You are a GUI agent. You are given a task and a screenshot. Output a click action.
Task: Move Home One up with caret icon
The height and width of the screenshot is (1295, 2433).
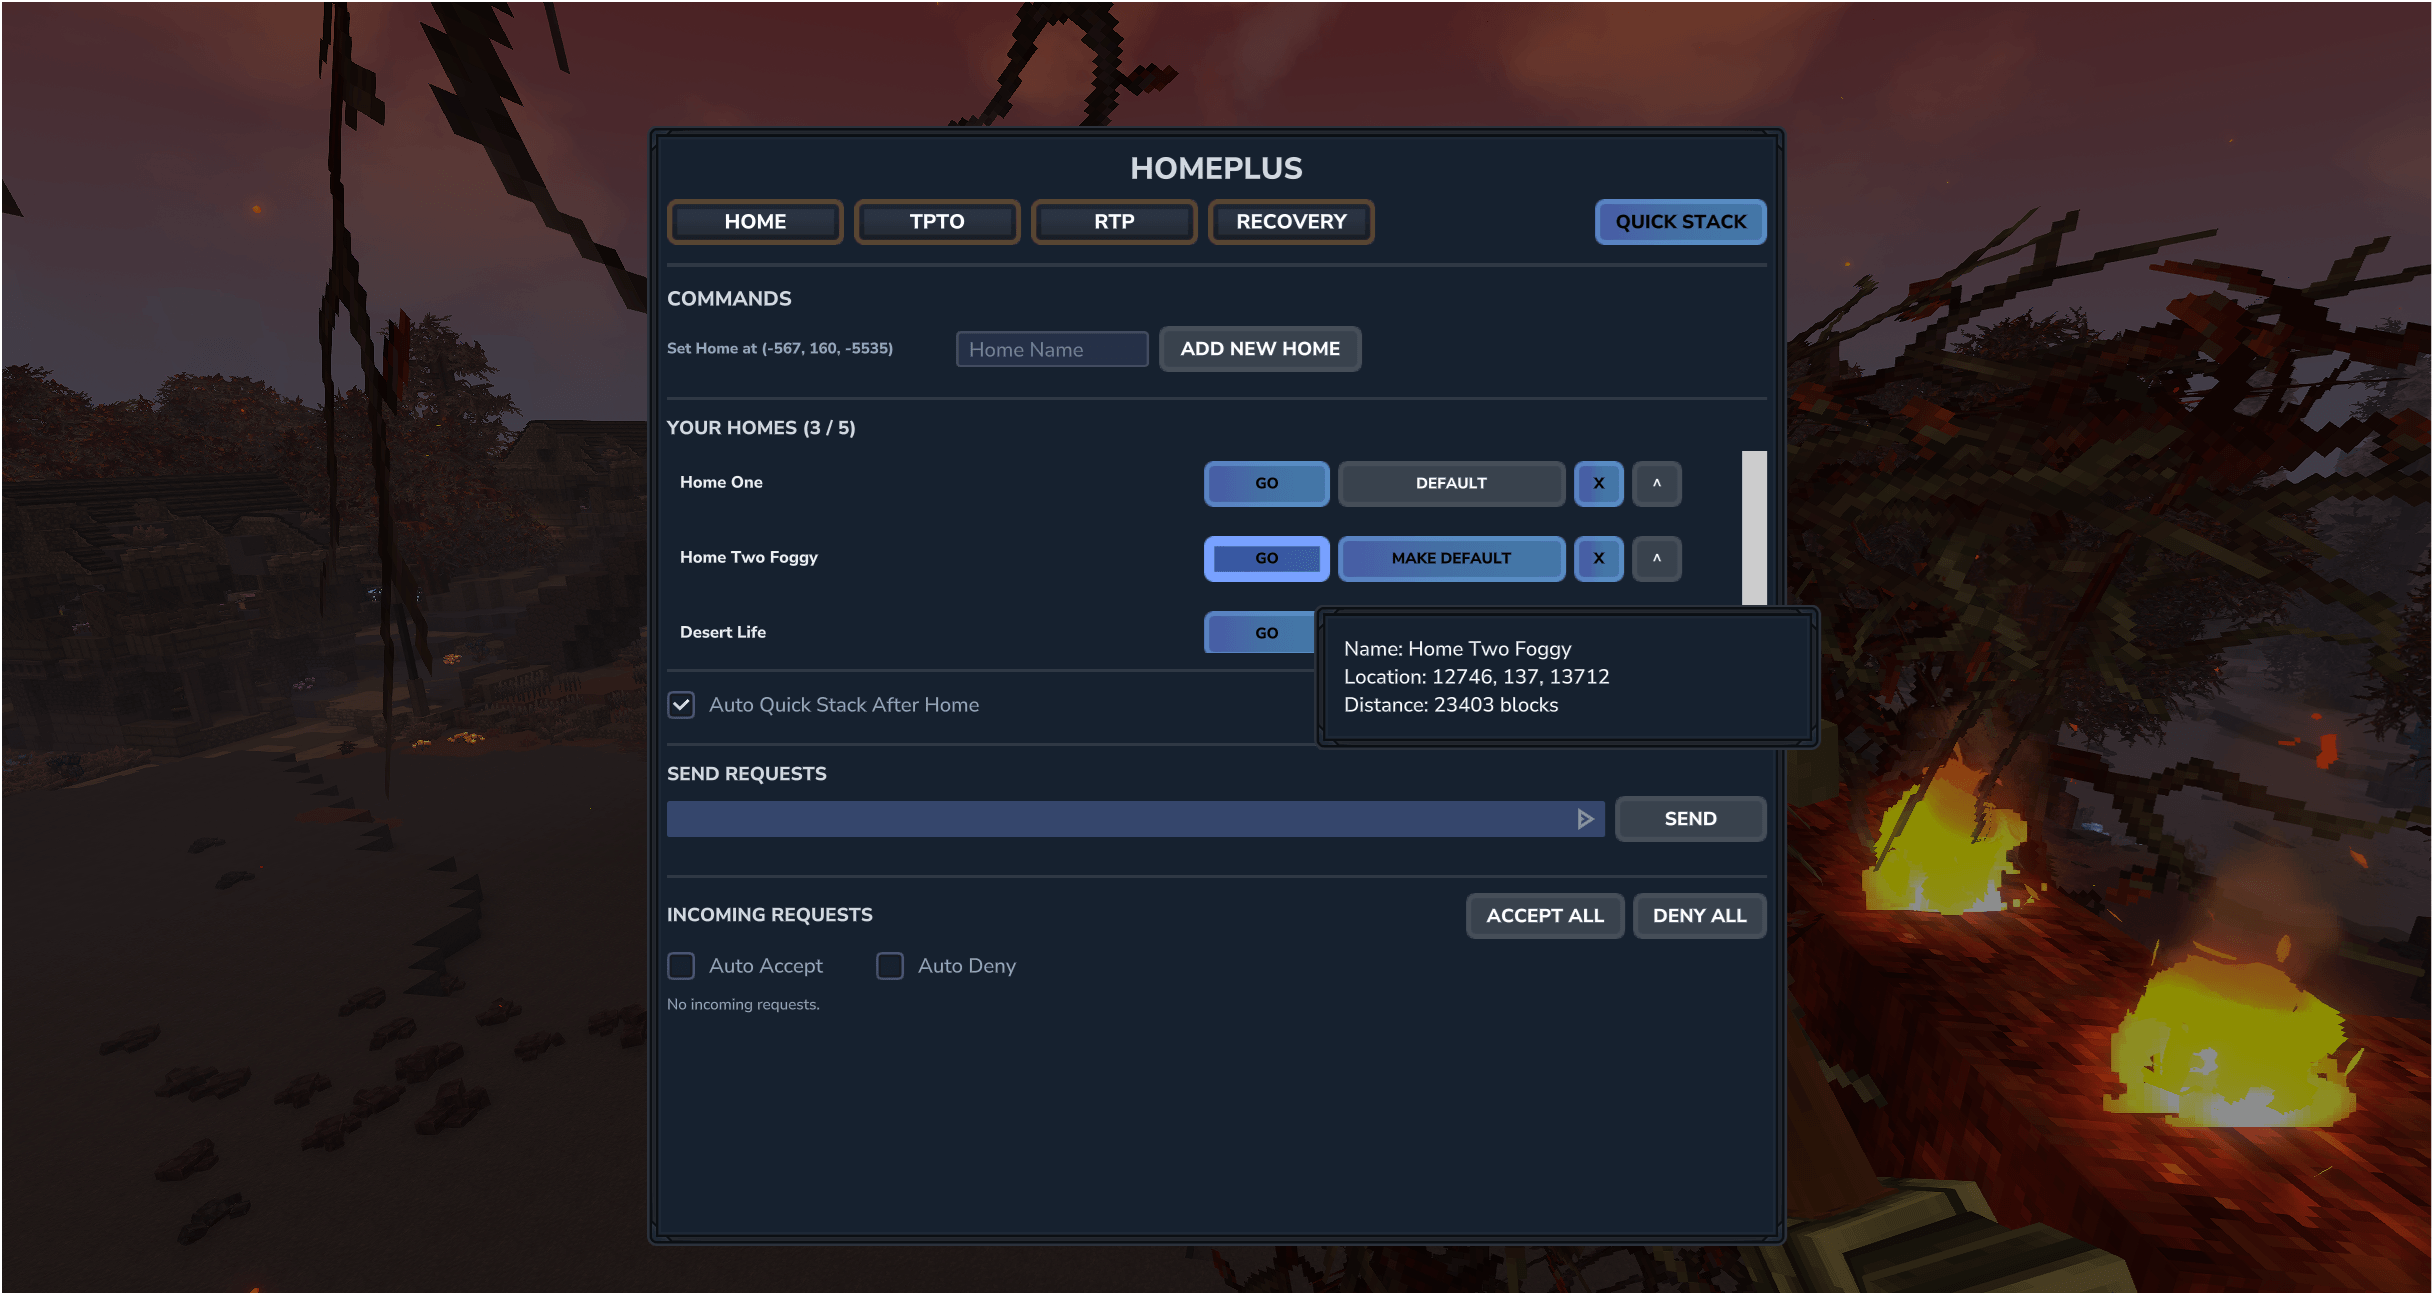(1656, 483)
